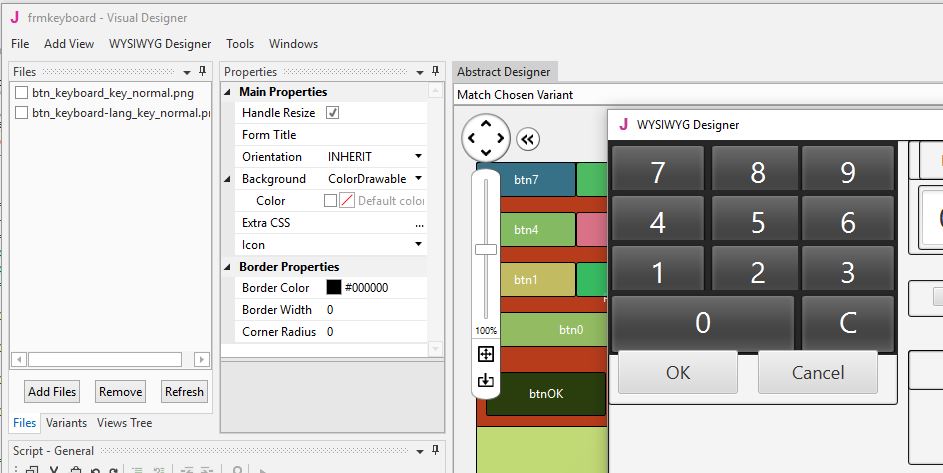Switch to the Views Tree tab
Viewport: 943px width, 473px height.
coord(124,423)
